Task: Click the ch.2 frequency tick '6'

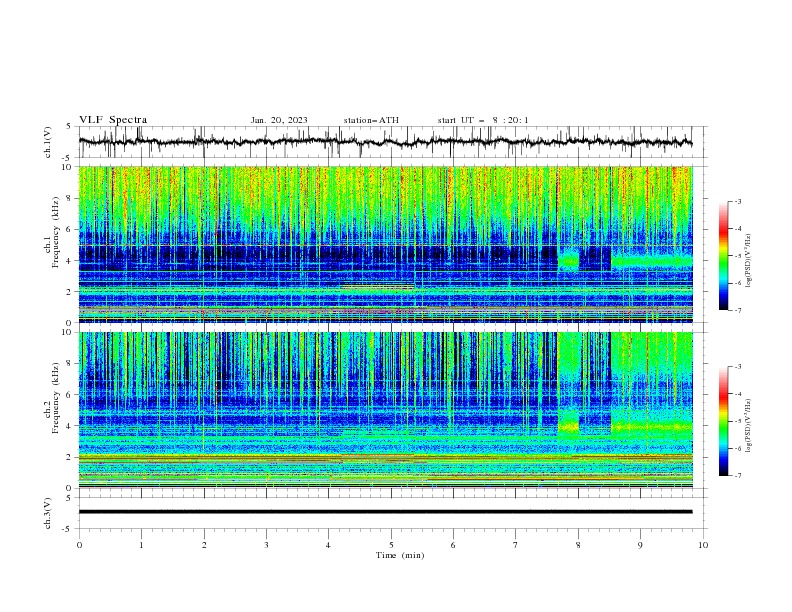Action: click(71, 395)
